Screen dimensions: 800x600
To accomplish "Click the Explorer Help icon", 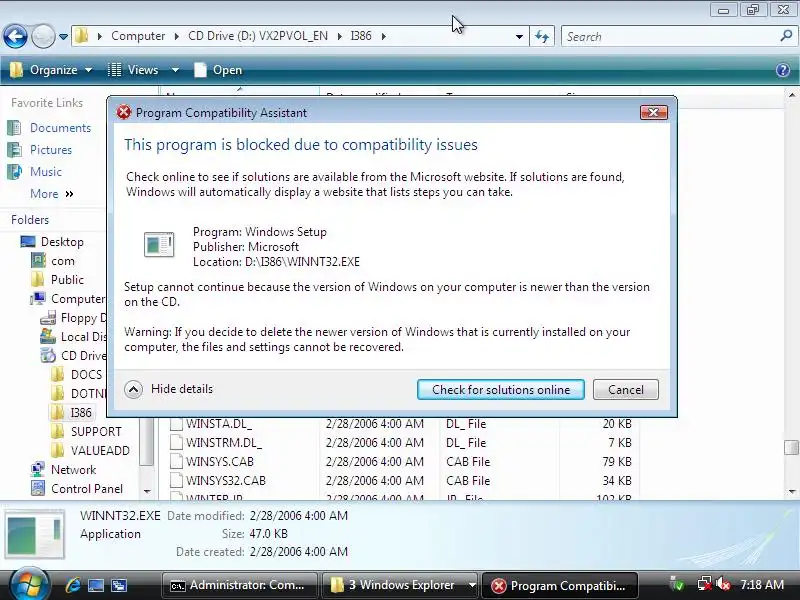I will (x=782, y=70).
